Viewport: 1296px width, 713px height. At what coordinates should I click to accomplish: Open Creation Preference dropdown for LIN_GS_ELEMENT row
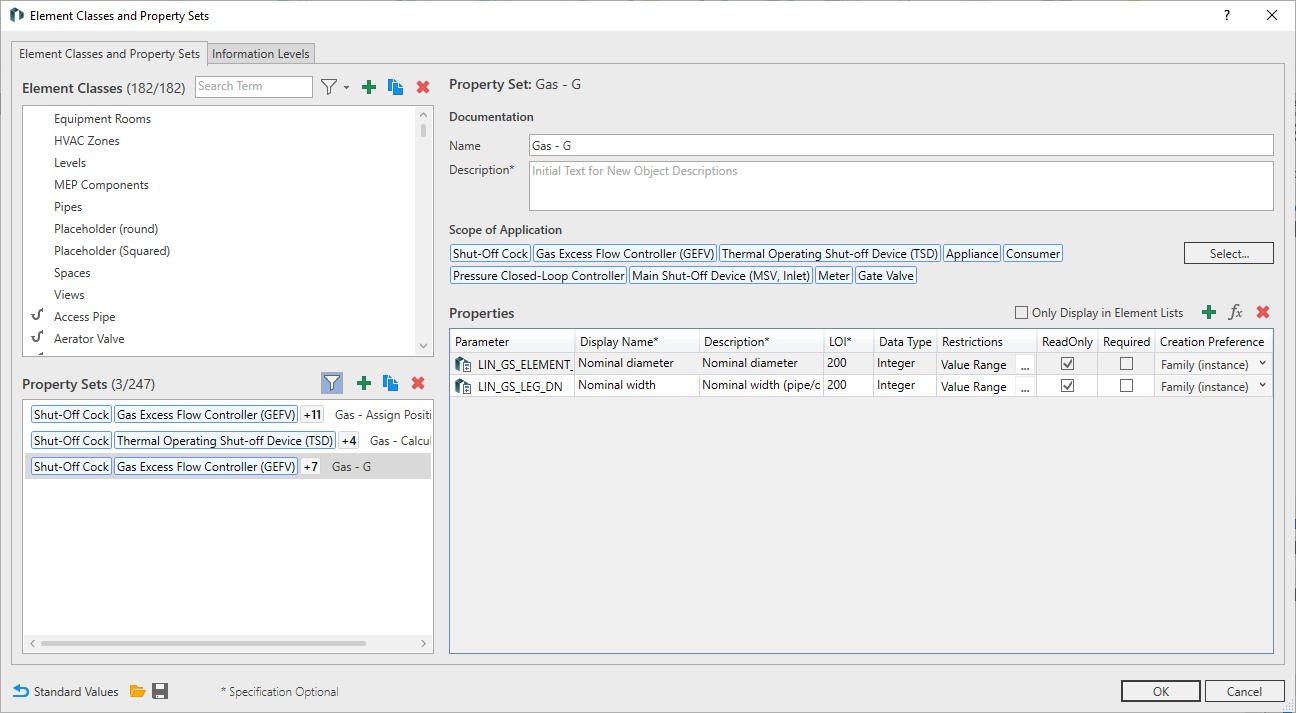(x=1262, y=364)
